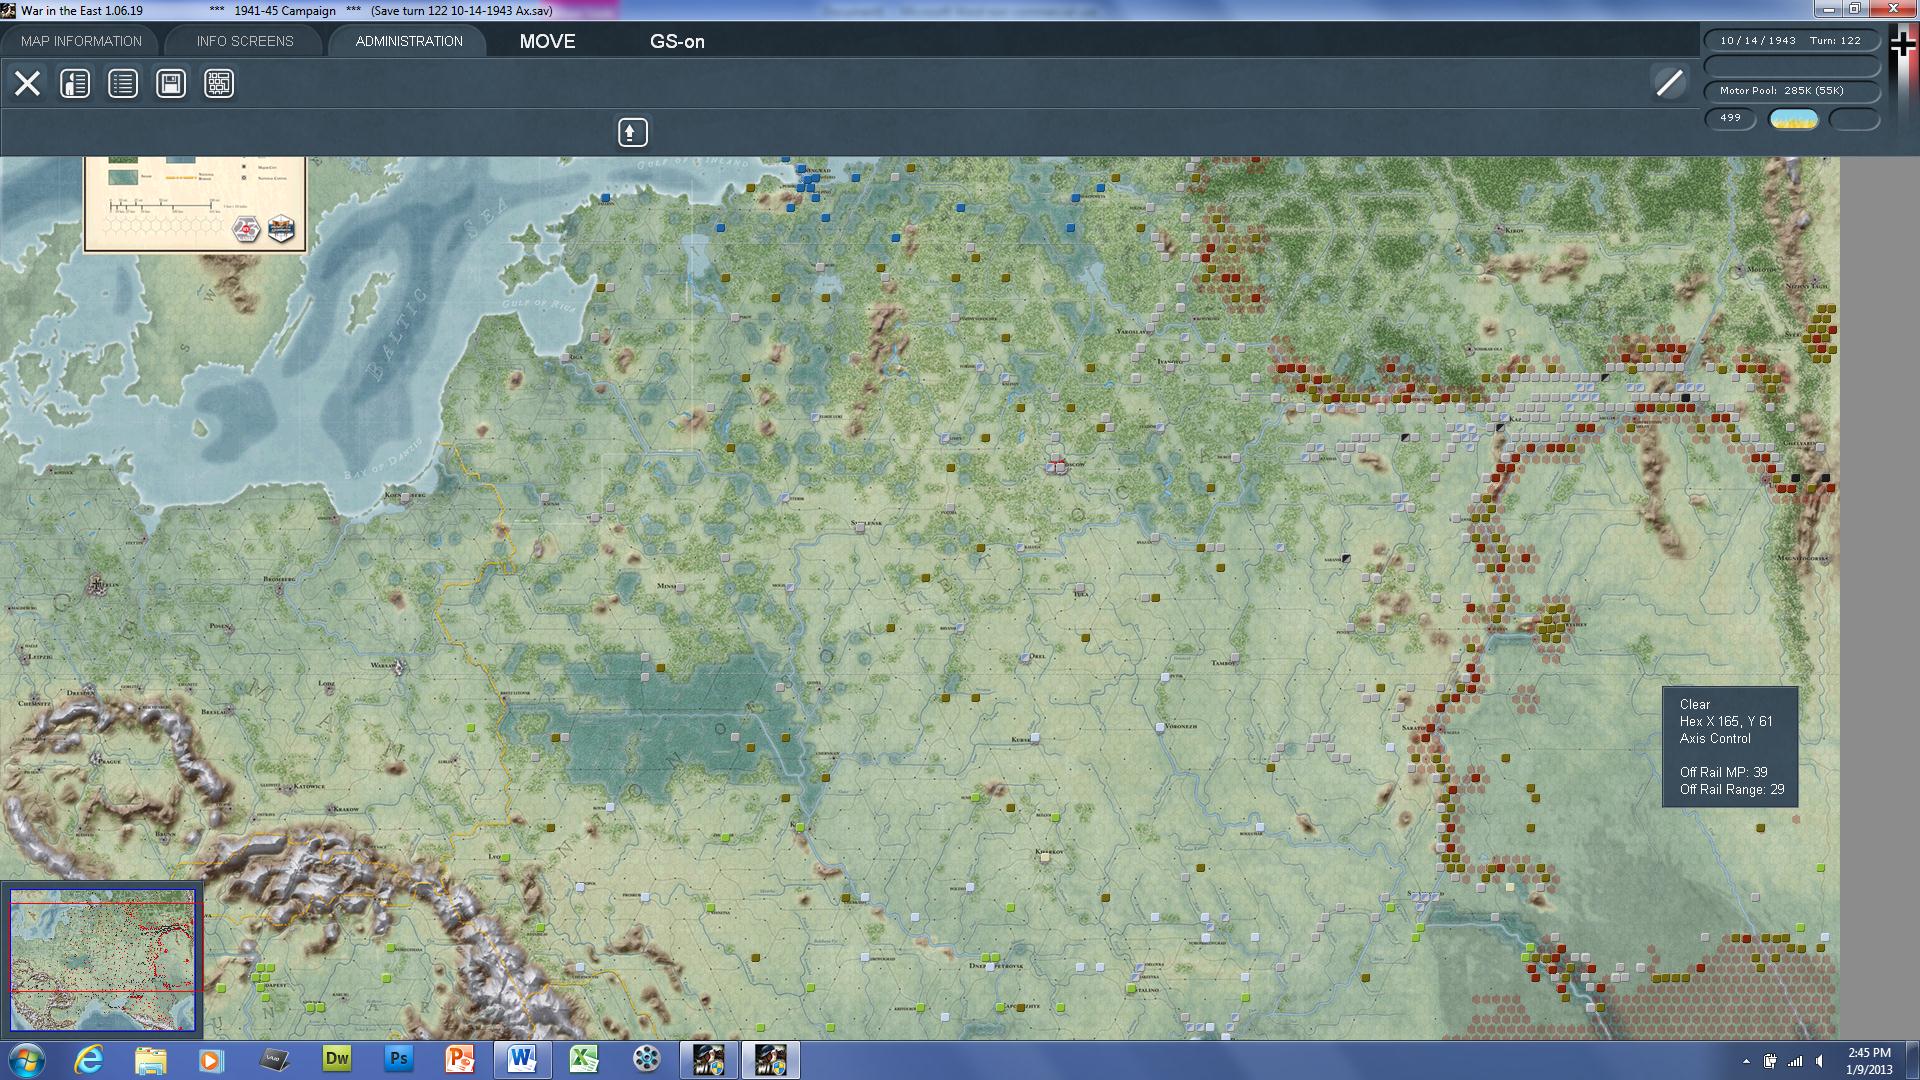Click the network signal tray icon
Viewport: 1920px width, 1080px height.
click(x=1795, y=1061)
